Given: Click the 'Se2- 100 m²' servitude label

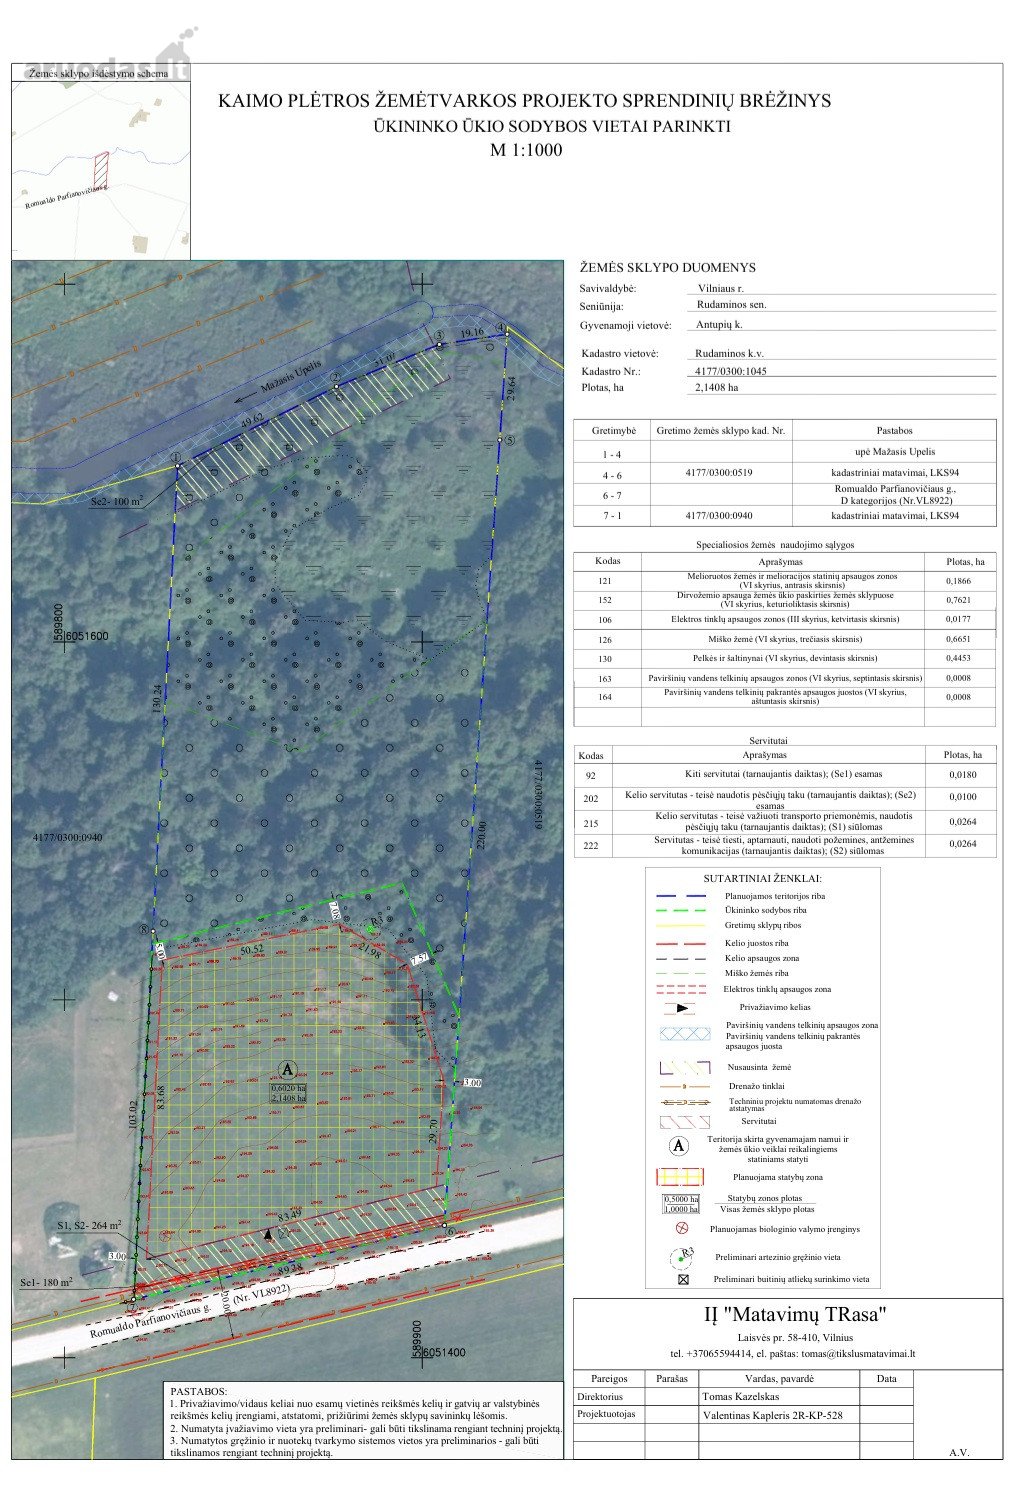Looking at the screenshot, I should point(118,500).
